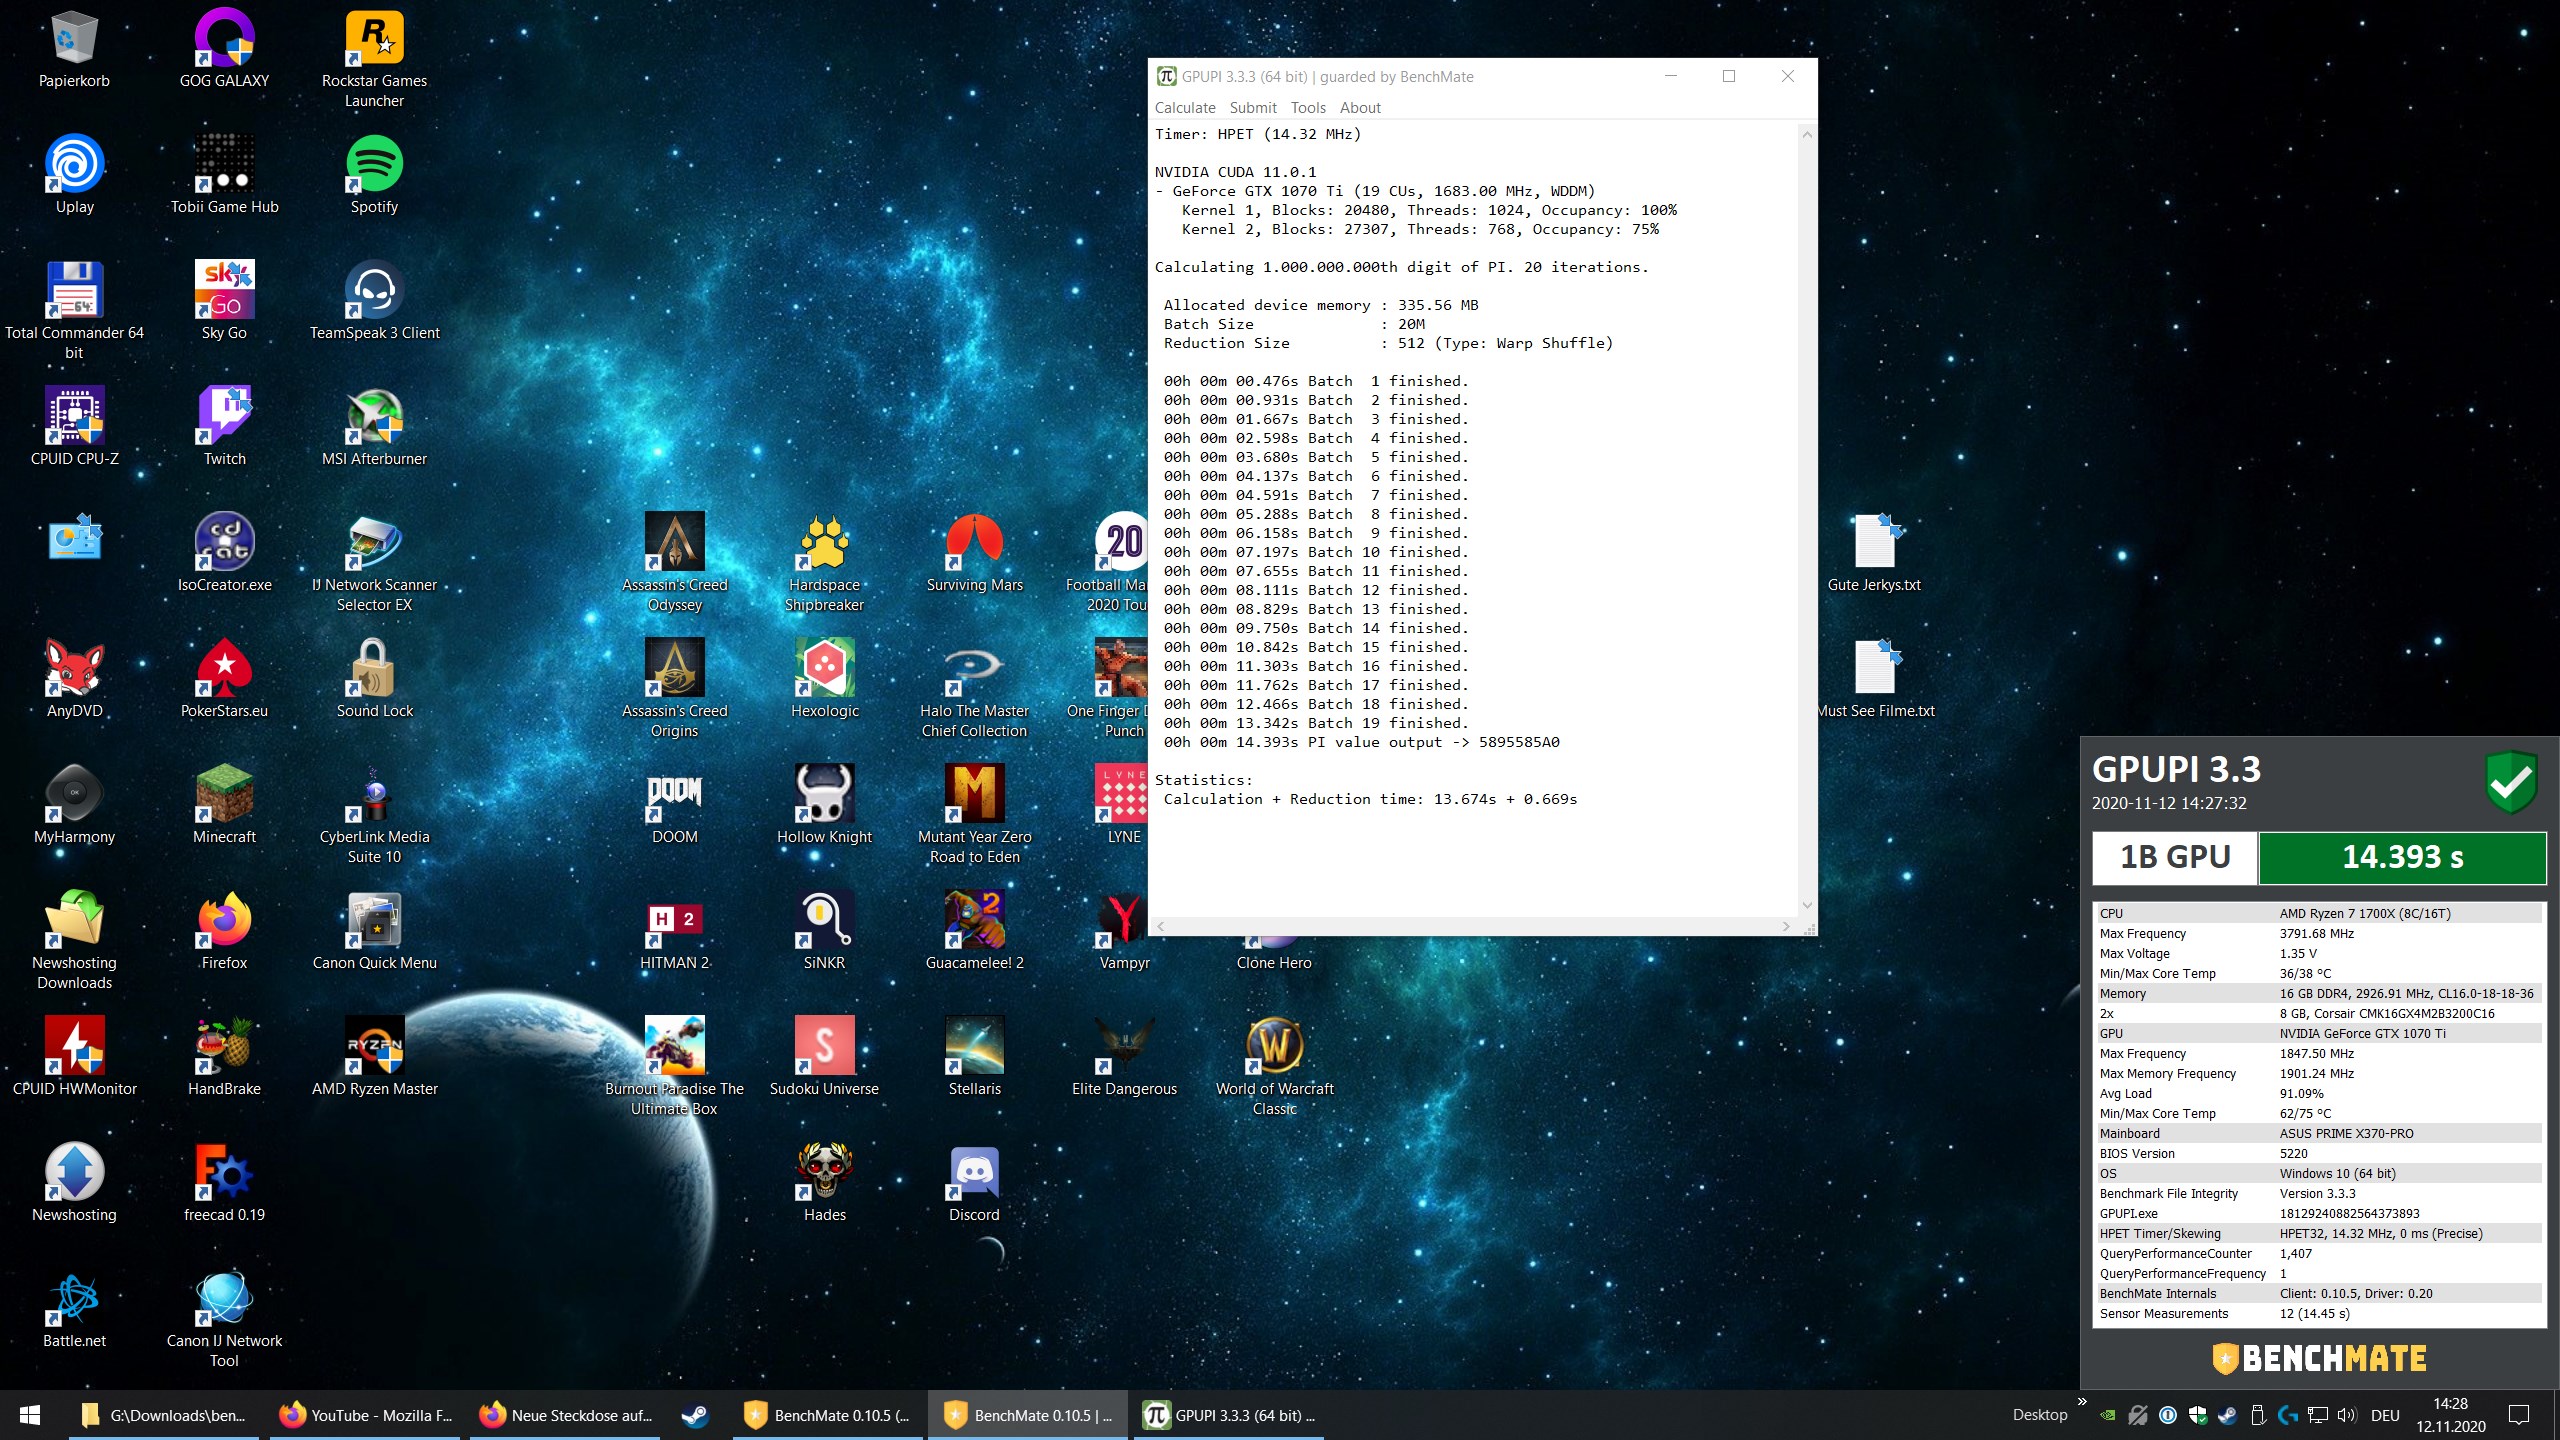The width and height of the screenshot is (2560, 1440).
Task: Select the Uplay desktop shortcut
Action: 74,176
